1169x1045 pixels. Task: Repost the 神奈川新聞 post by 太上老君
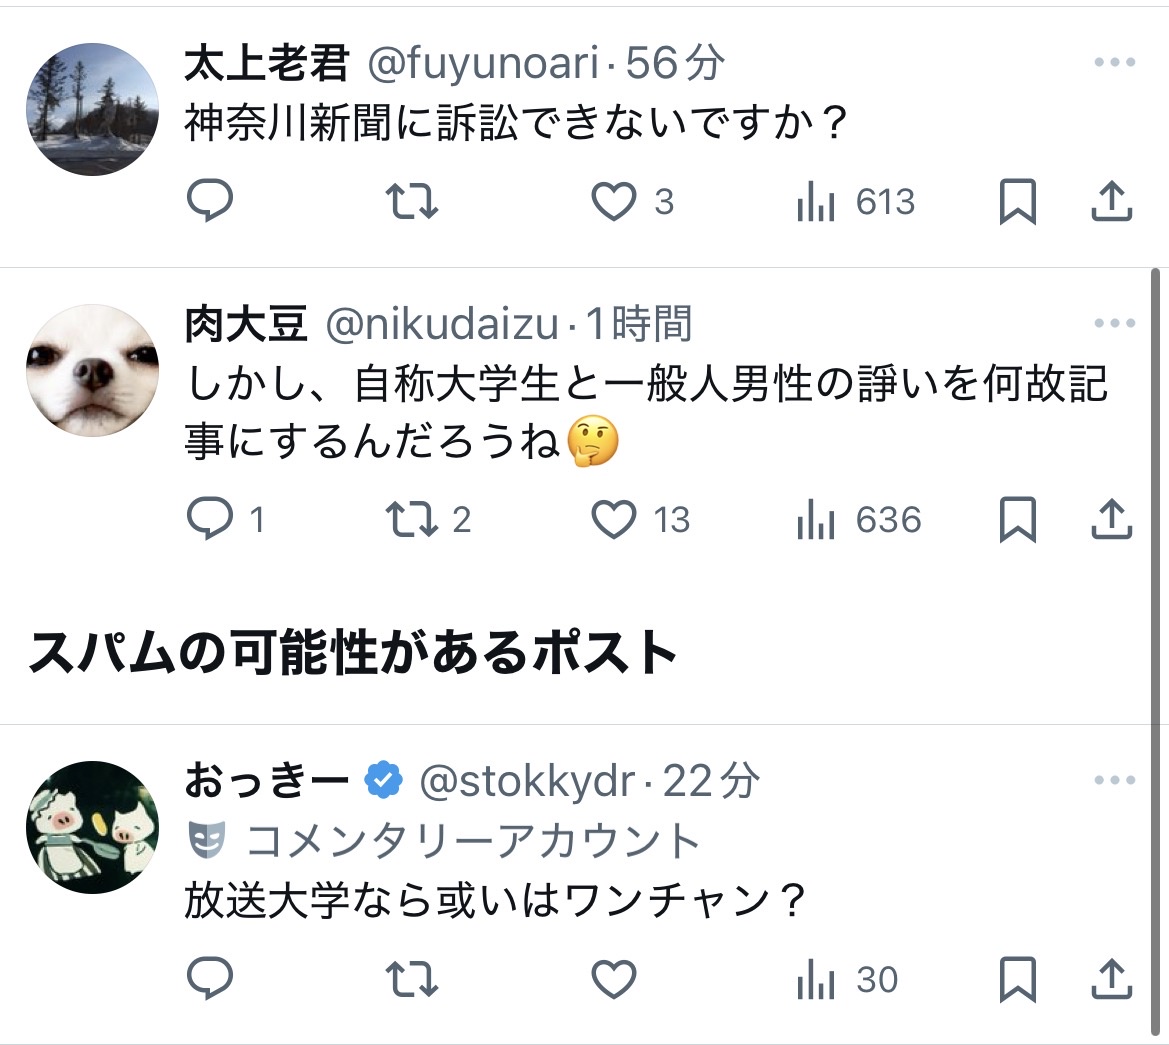[x=412, y=201]
